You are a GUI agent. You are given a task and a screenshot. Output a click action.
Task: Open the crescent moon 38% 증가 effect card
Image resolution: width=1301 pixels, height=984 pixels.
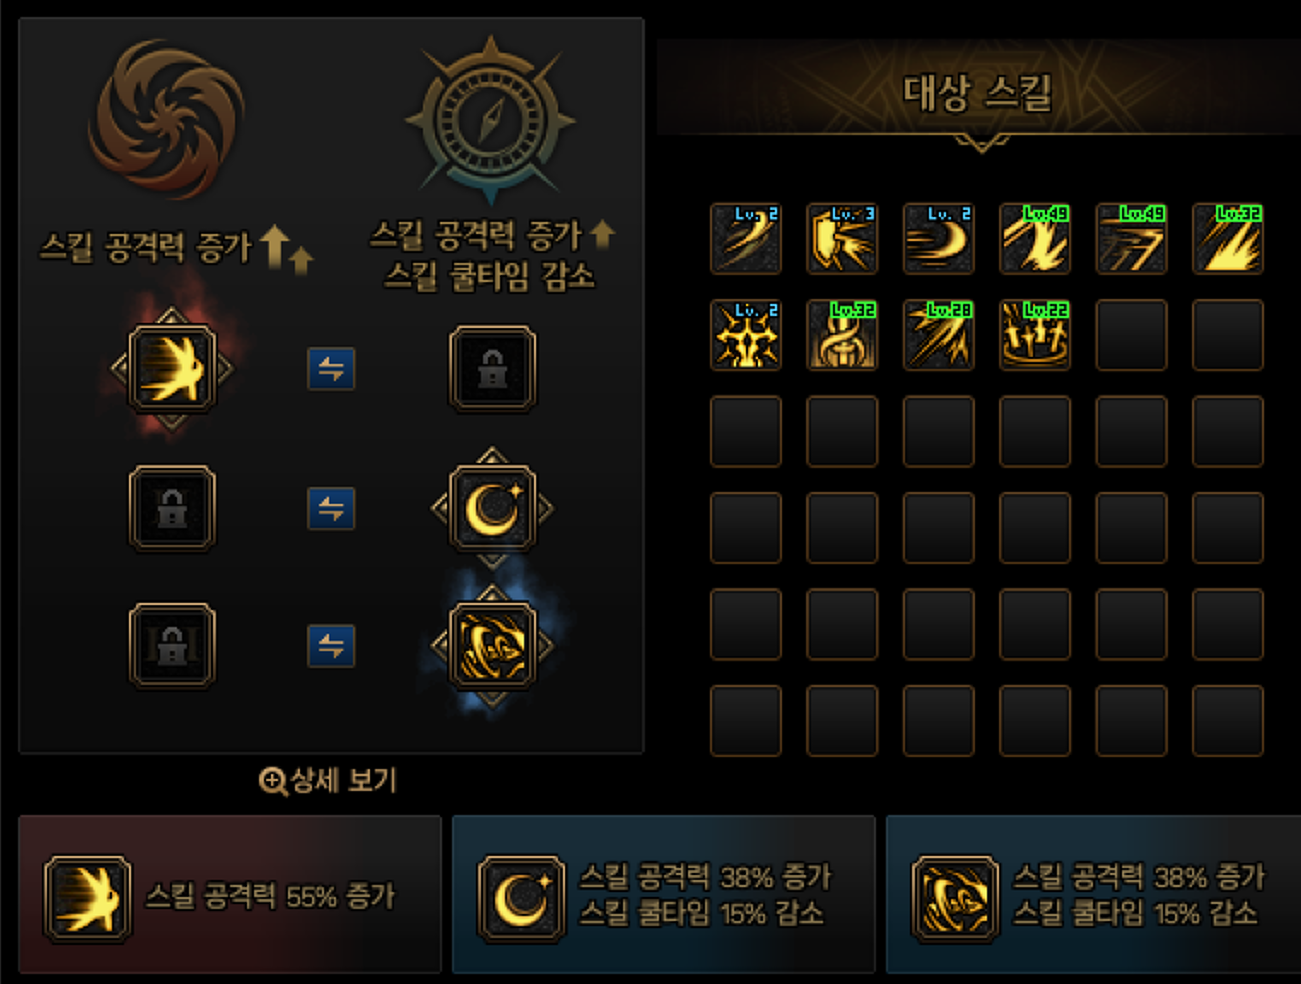pos(663,894)
